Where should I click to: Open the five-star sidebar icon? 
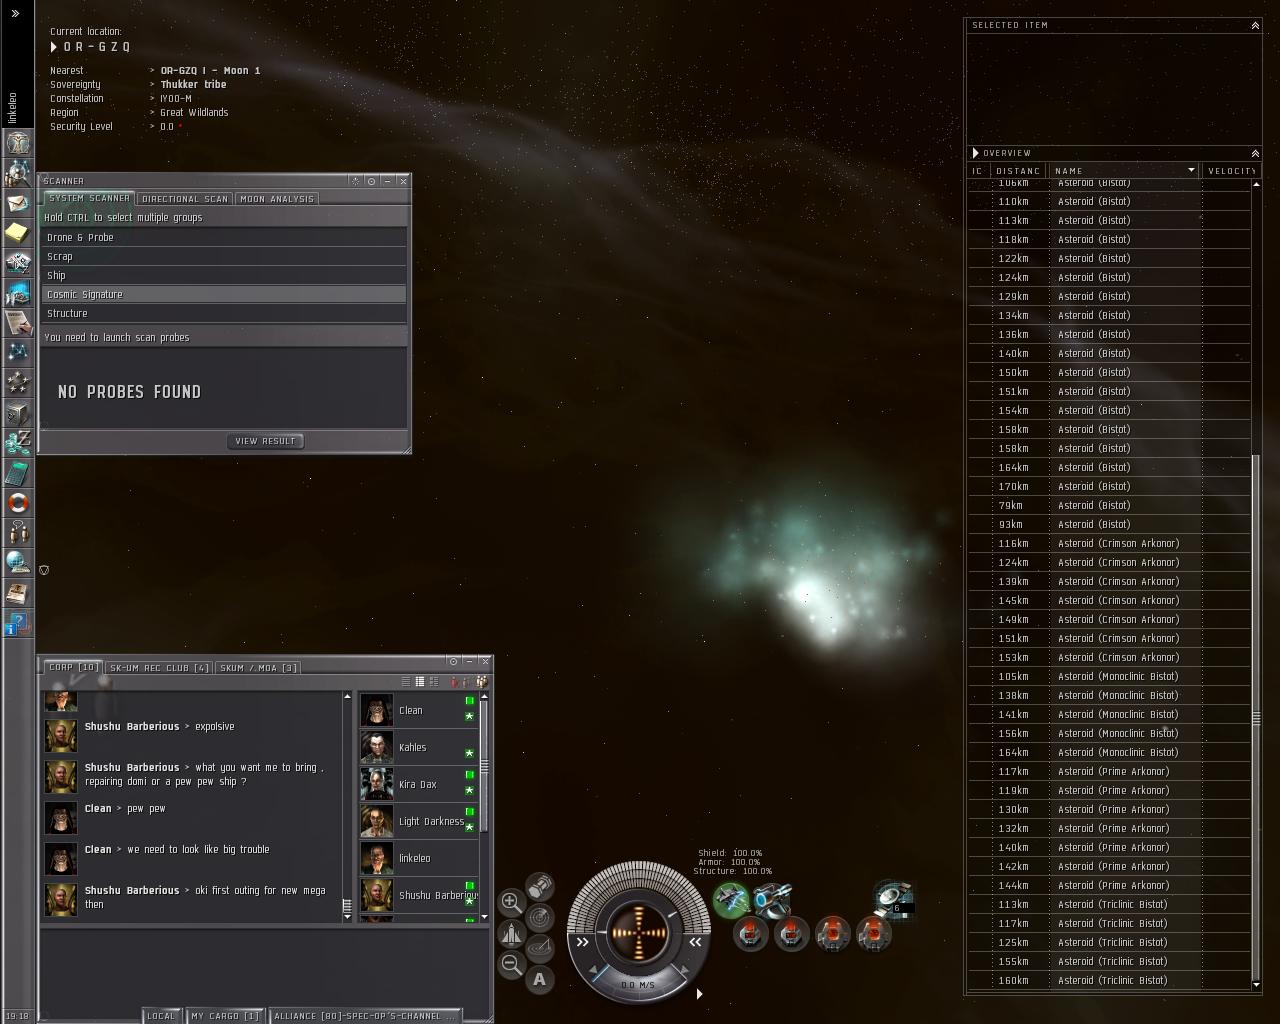pos(18,383)
